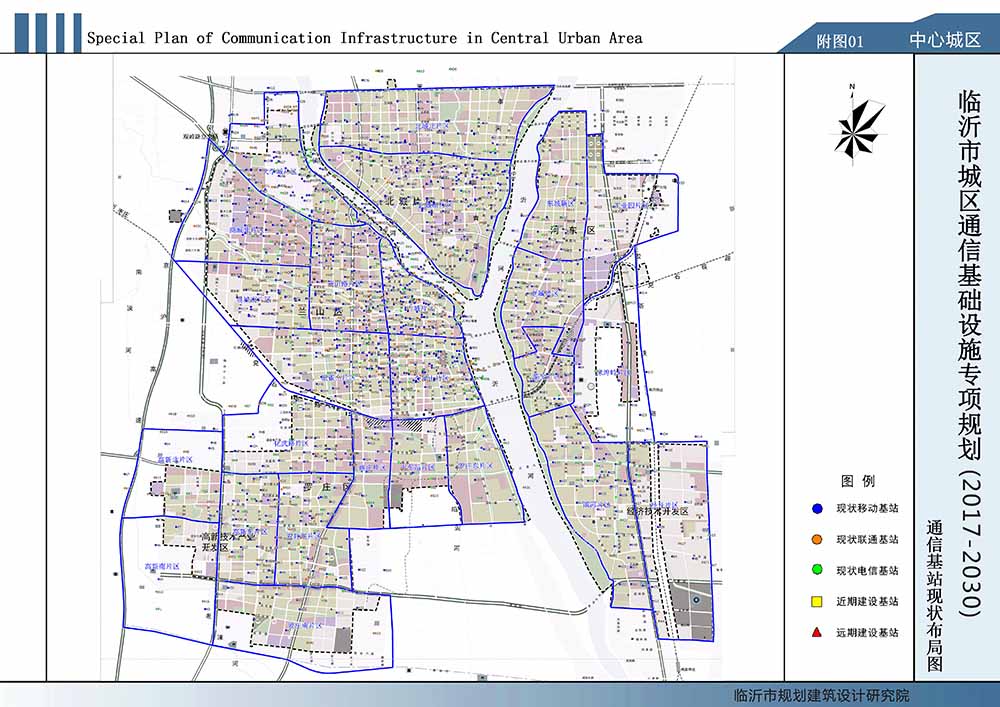This screenshot has width=1000, height=707.
Task: Click the 近期建设基站 legend text
Action: pos(867,601)
